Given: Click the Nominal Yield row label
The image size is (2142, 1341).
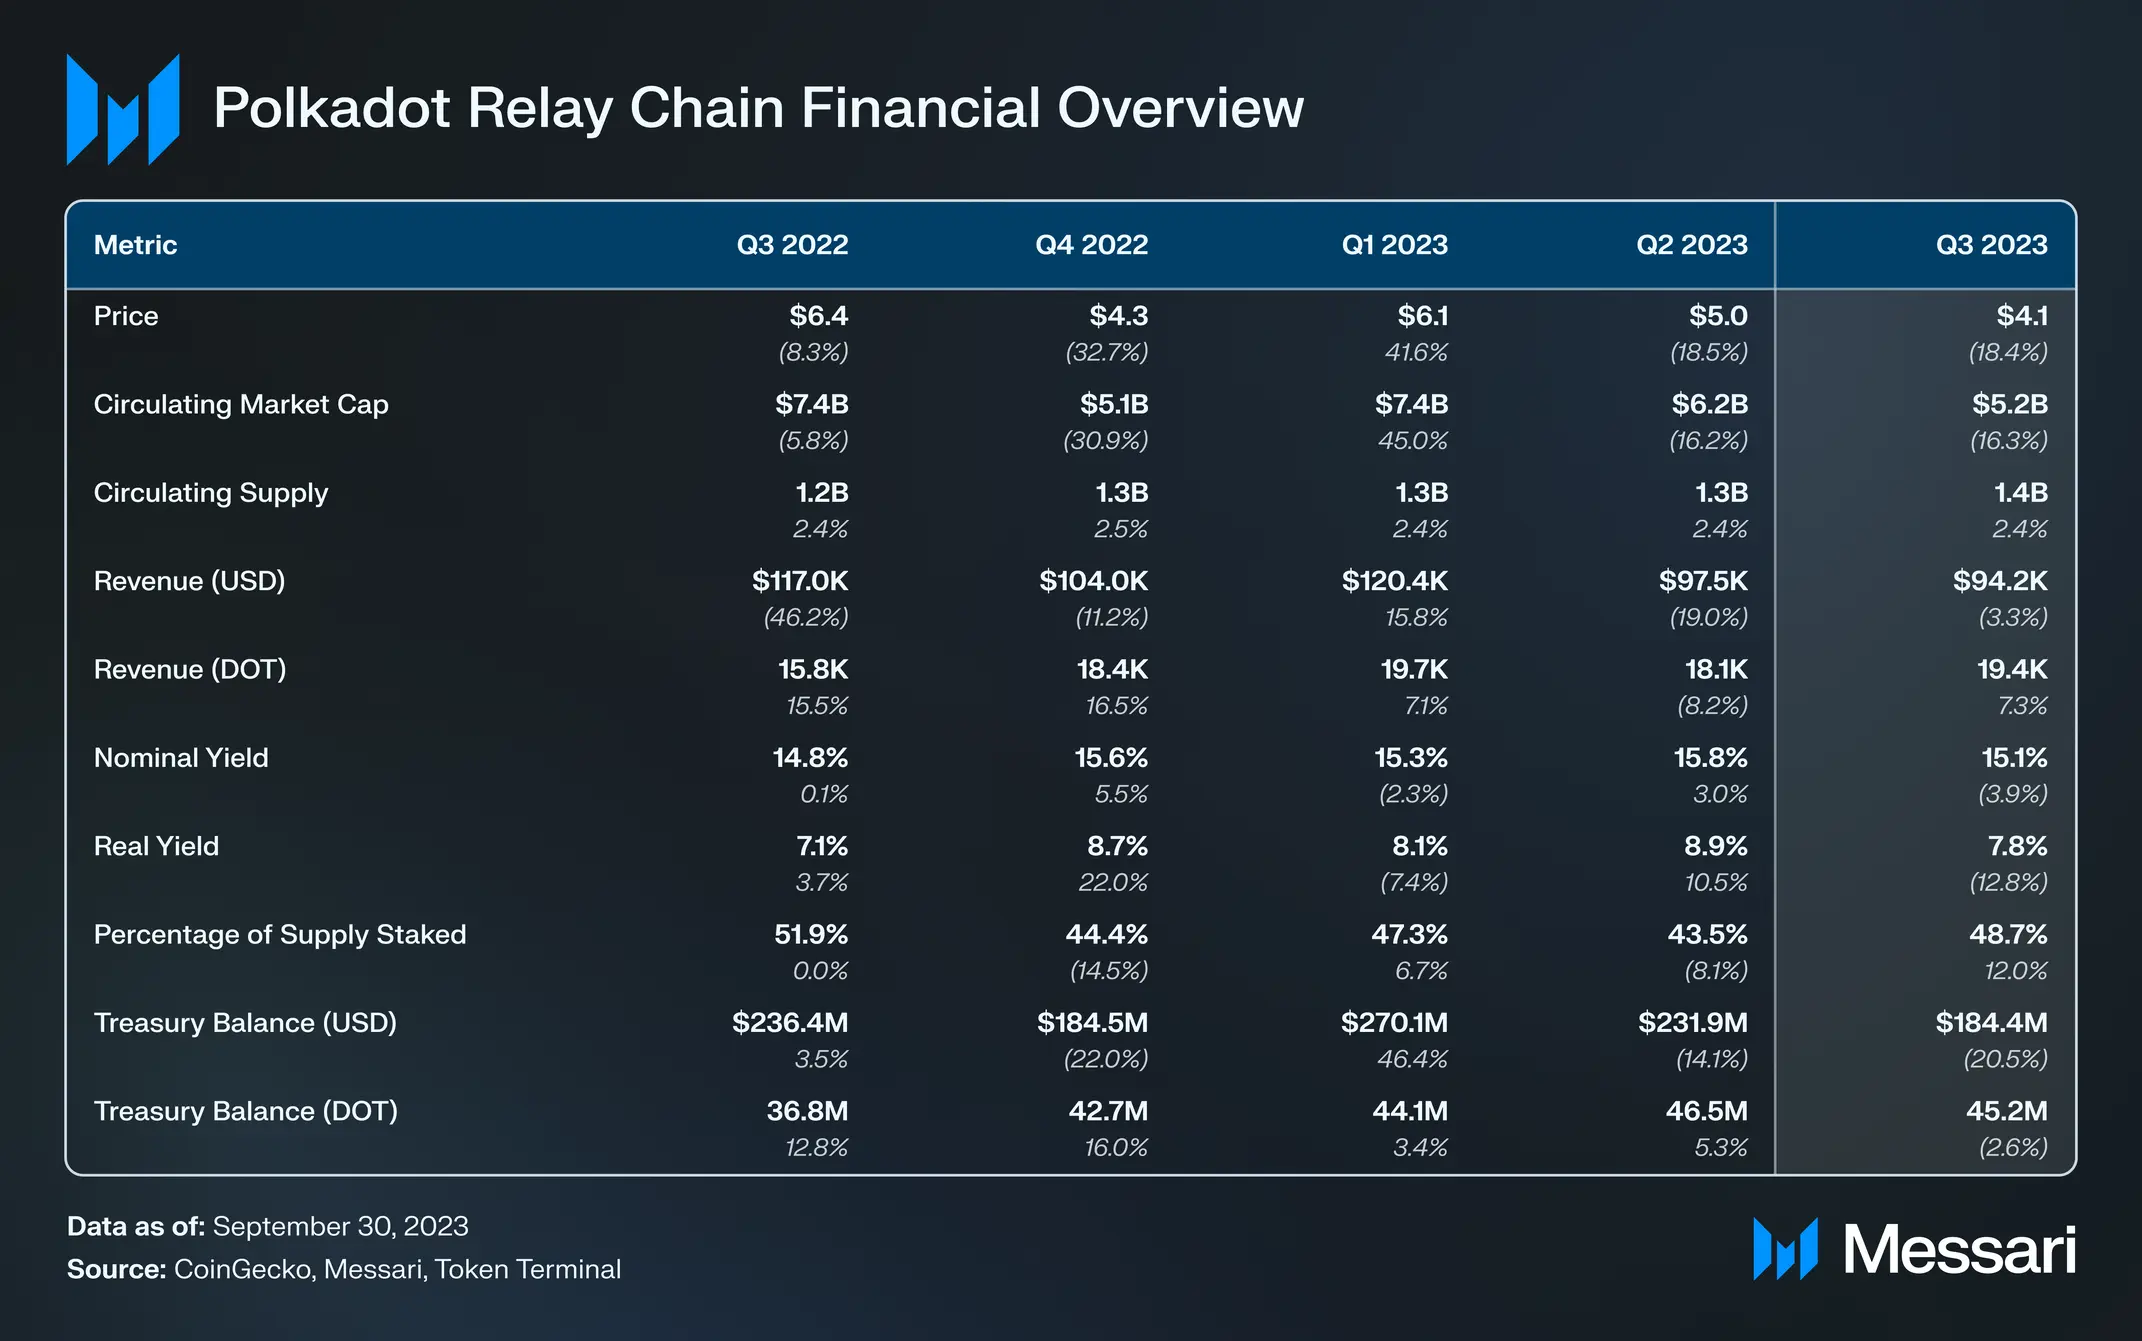Looking at the screenshot, I should (181, 758).
